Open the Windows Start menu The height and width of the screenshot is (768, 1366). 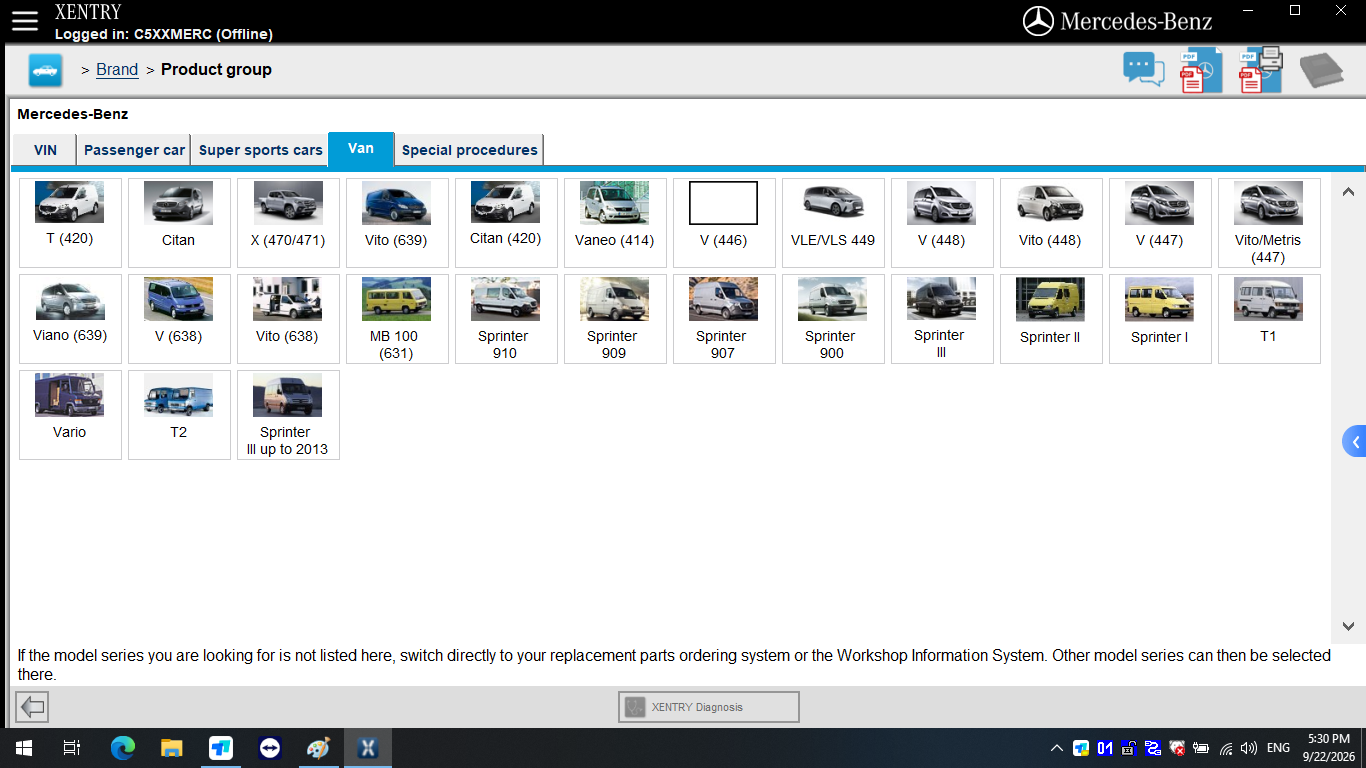[23, 748]
